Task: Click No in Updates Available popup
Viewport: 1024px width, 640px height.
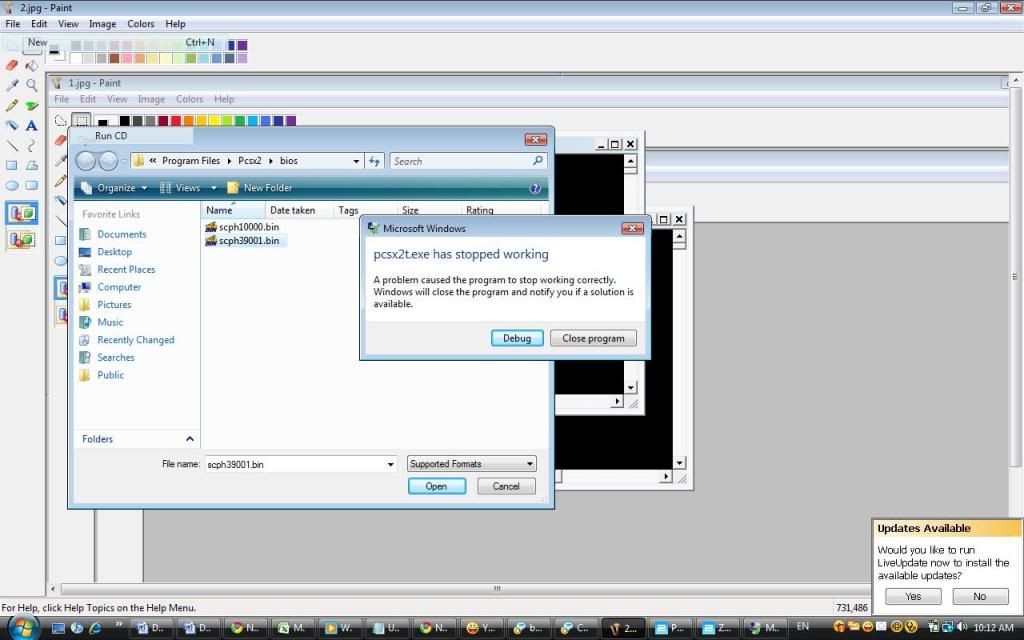Action: point(980,596)
